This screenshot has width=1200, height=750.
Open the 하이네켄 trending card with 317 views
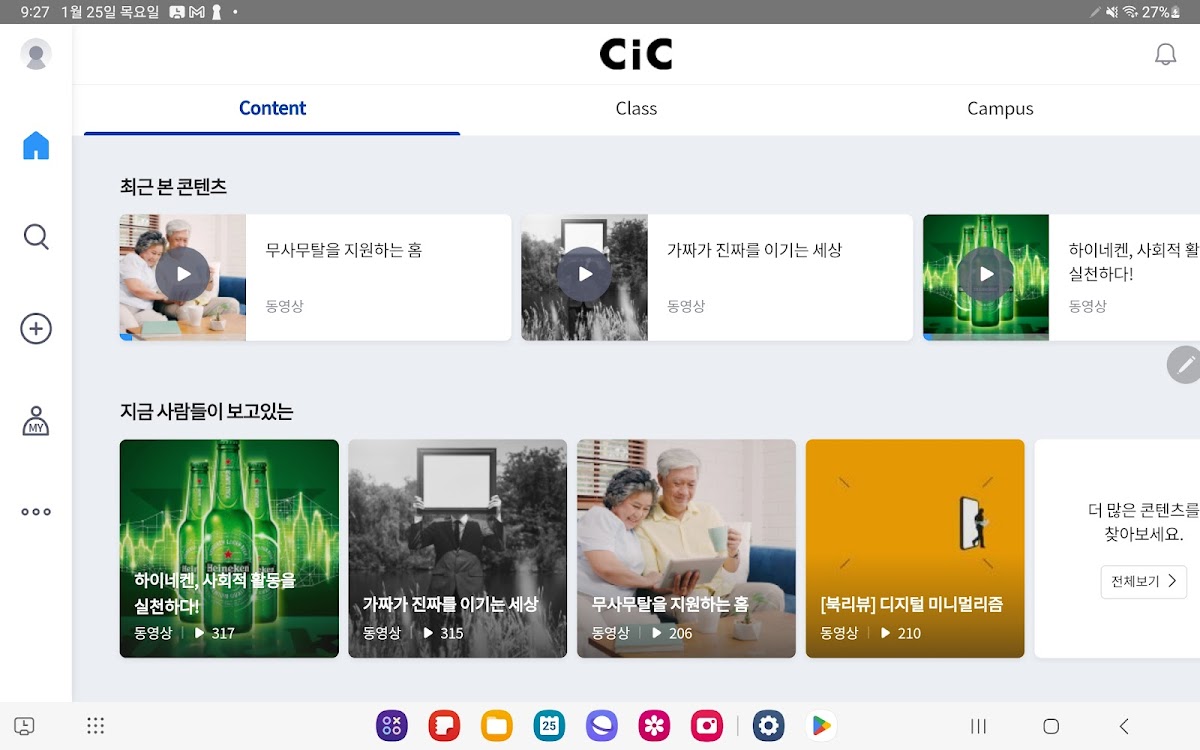[229, 548]
